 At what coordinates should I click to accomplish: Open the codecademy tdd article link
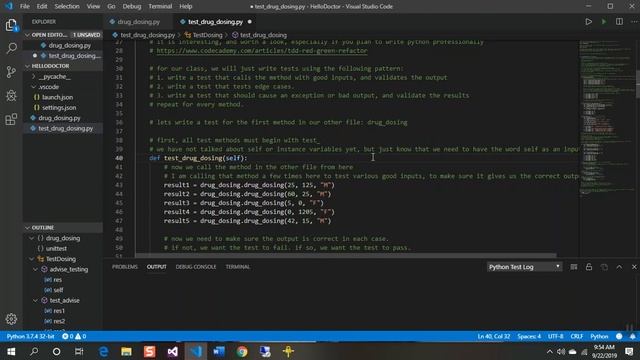pyautogui.click(x=262, y=51)
